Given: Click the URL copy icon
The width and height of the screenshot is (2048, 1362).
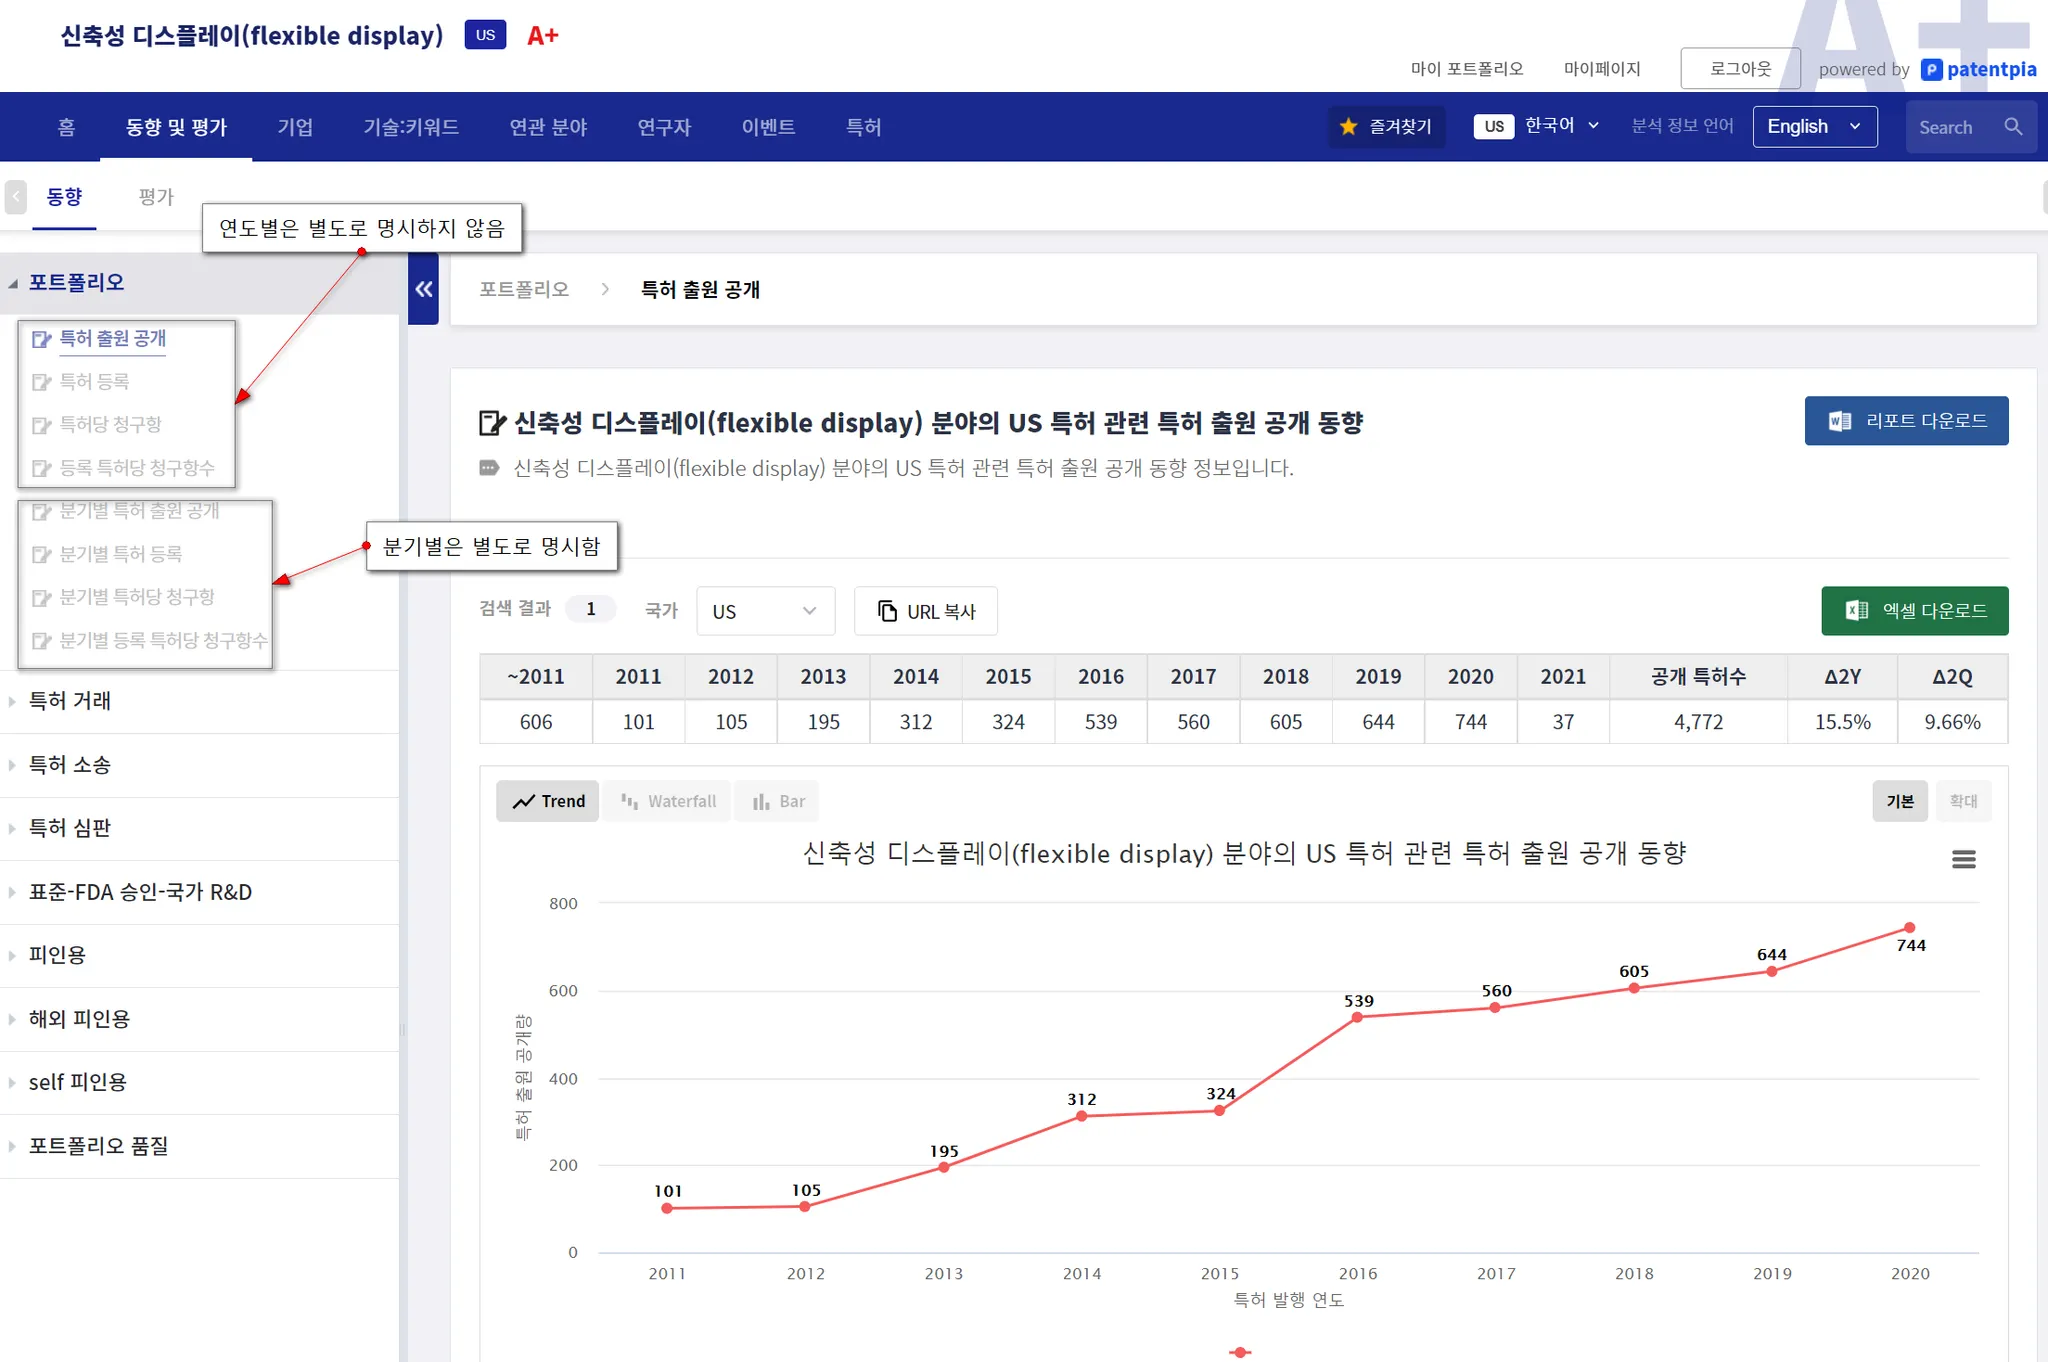Looking at the screenshot, I should click(x=887, y=611).
